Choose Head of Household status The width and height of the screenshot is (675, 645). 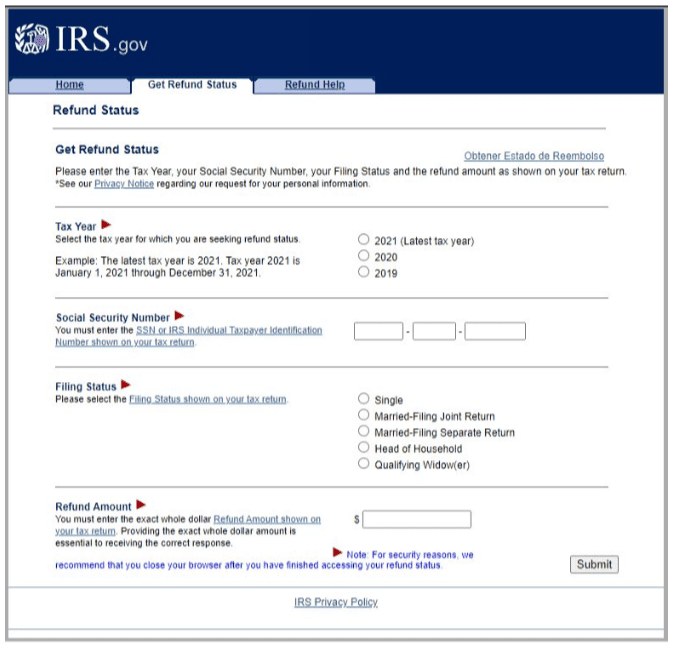click(x=364, y=447)
